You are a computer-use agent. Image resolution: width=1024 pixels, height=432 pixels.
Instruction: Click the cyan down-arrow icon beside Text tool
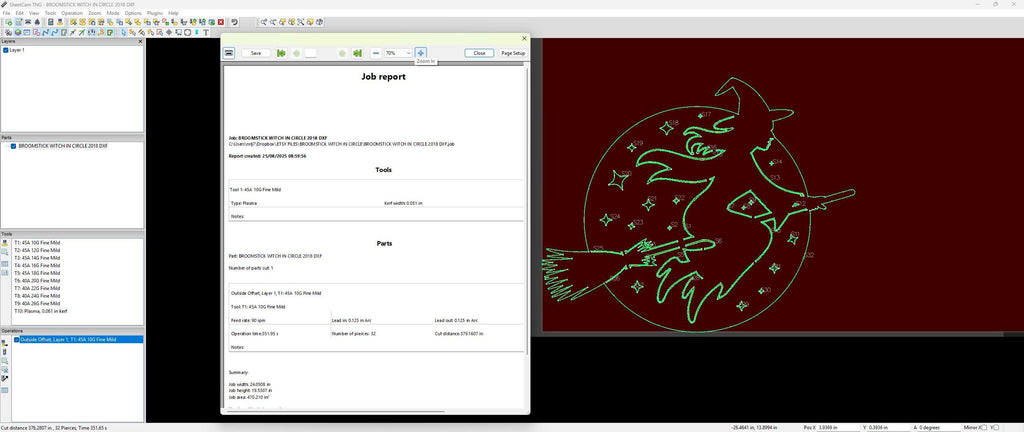coord(197,32)
